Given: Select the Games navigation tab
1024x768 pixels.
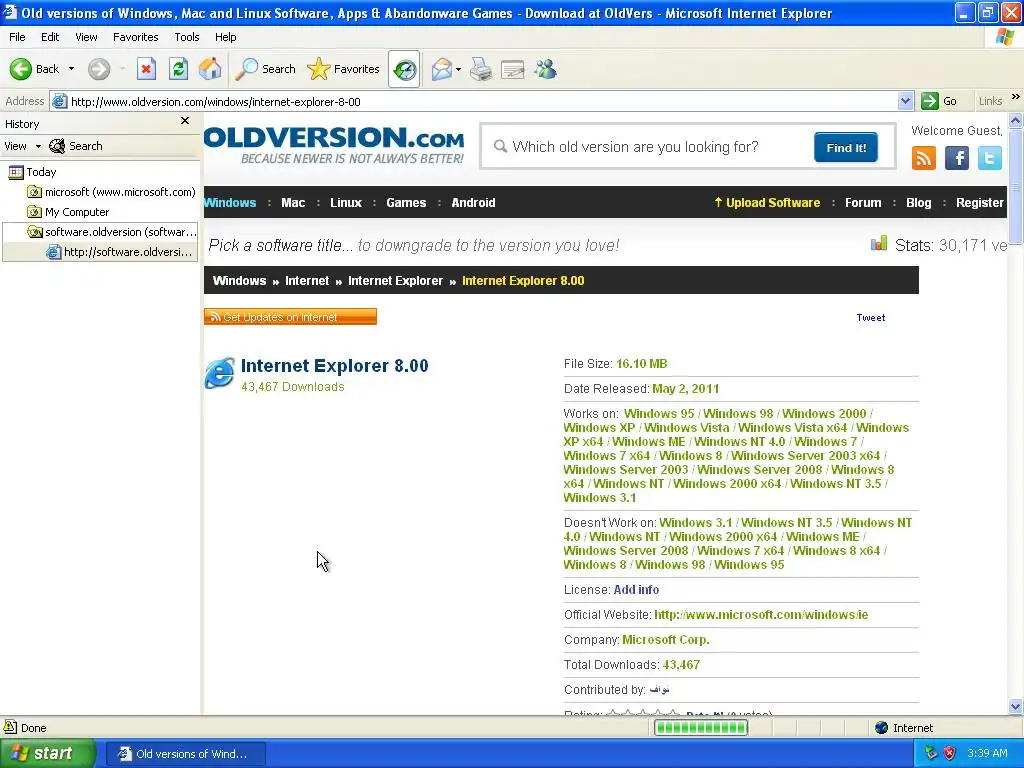Looking at the screenshot, I should coord(406,202).
